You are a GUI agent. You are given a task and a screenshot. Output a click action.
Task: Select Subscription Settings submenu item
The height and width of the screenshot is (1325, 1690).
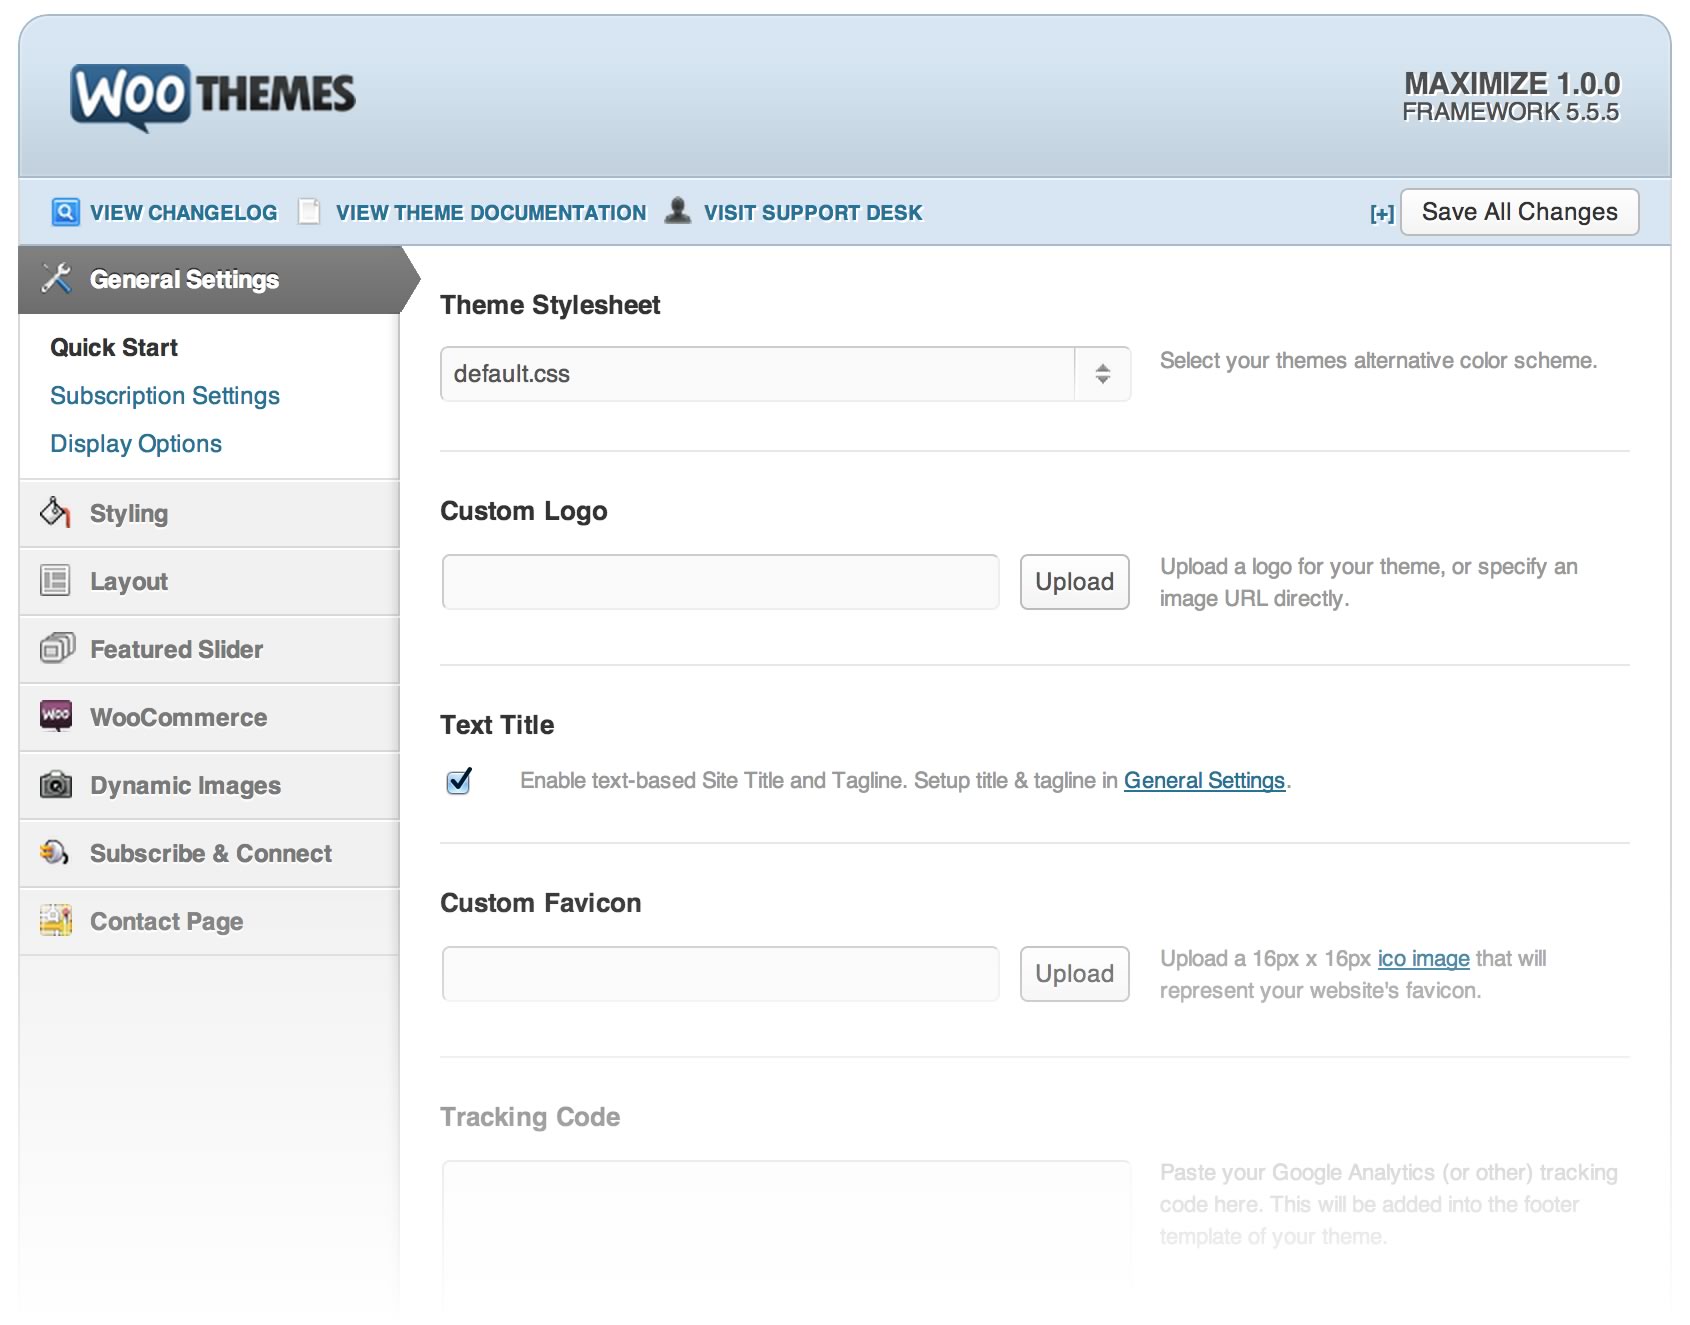[x=165, y=396]
